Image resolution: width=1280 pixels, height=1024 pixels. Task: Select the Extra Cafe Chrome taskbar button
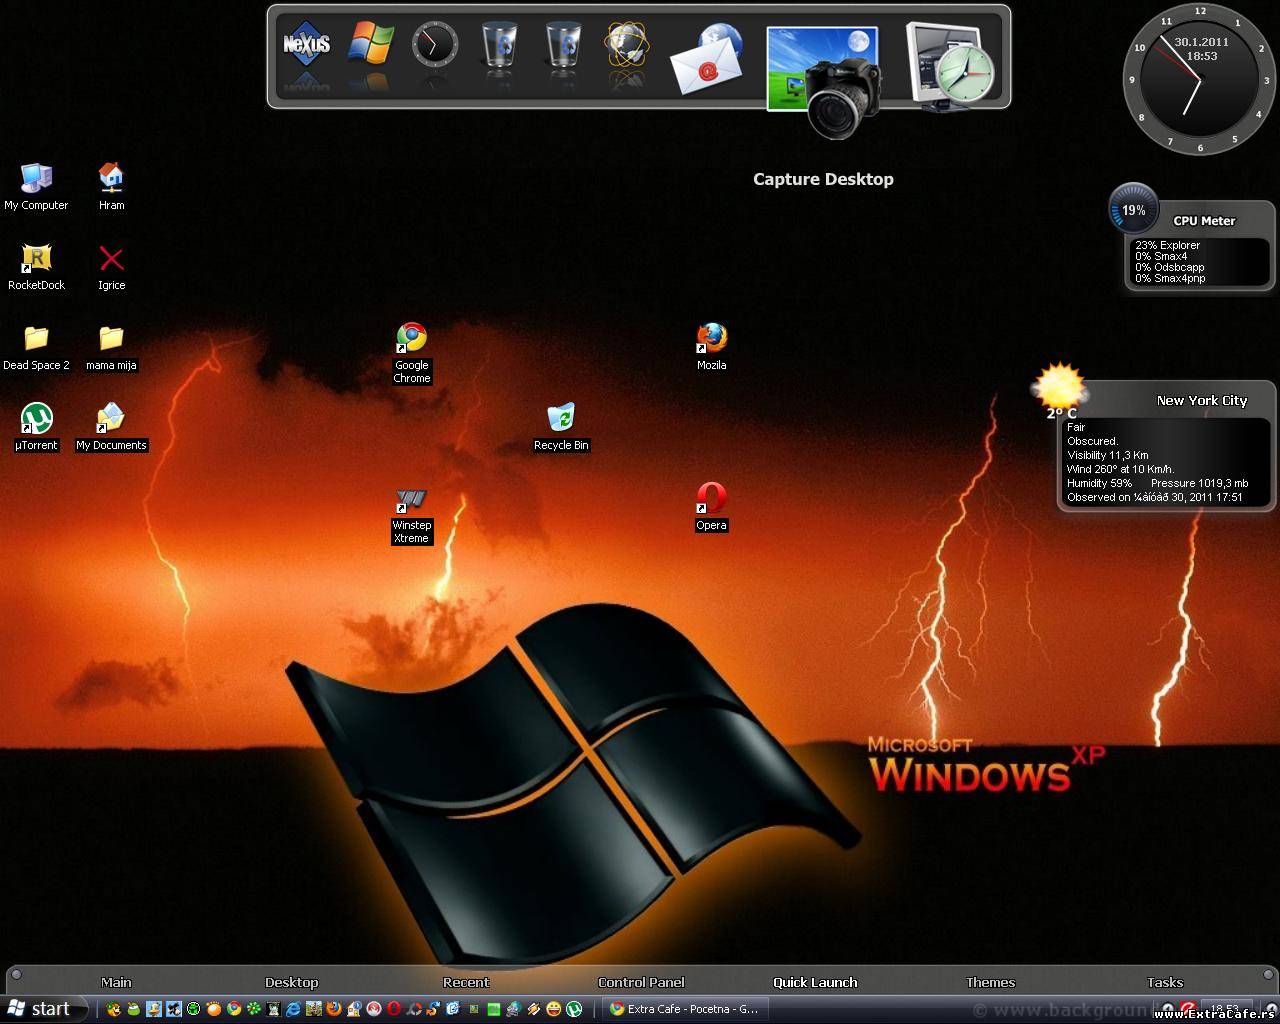687,1009
